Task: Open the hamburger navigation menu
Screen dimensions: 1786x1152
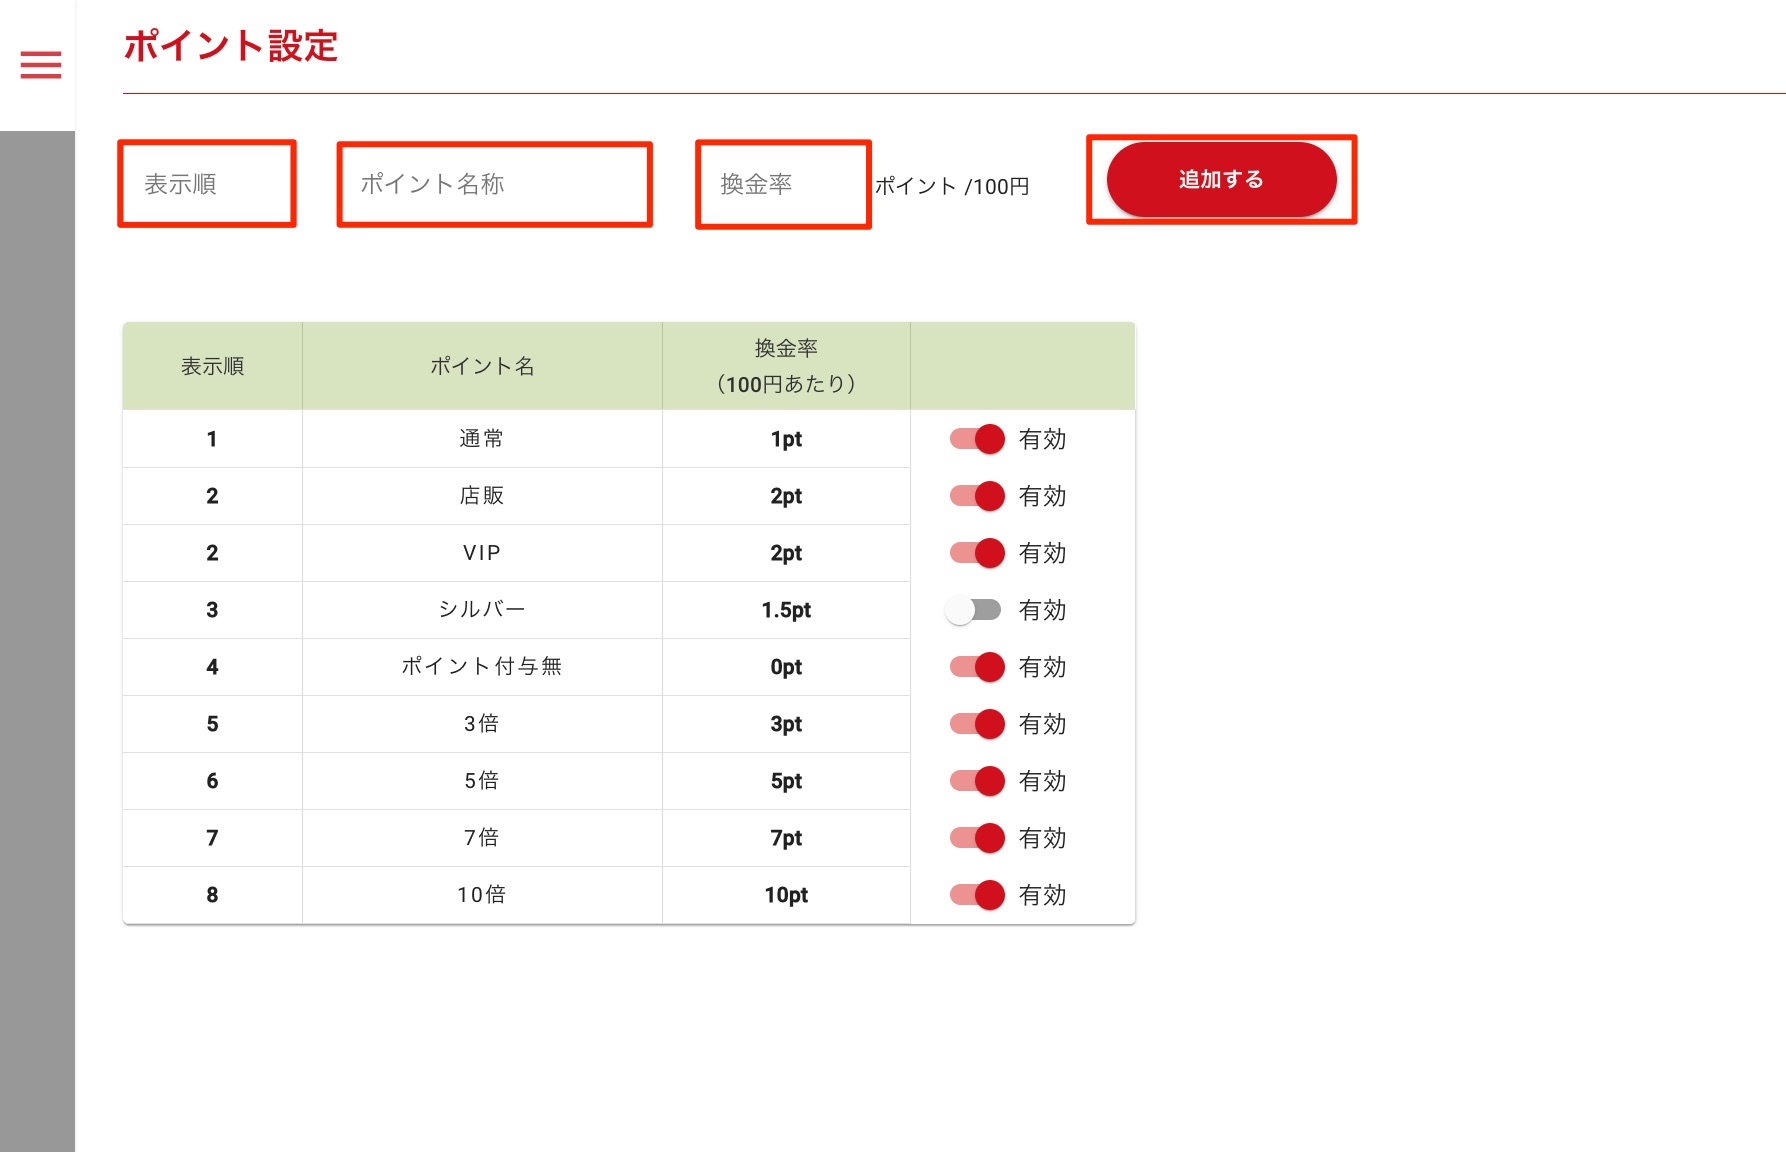Action: point(41,65)
